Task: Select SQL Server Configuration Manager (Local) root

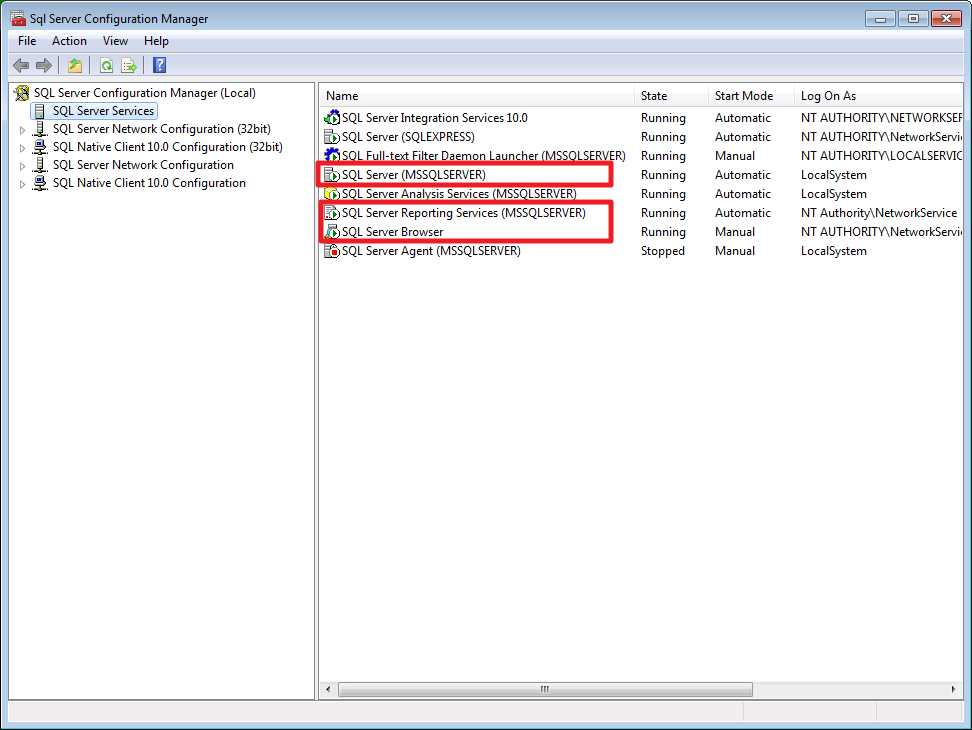Action: tap(144, 93)
